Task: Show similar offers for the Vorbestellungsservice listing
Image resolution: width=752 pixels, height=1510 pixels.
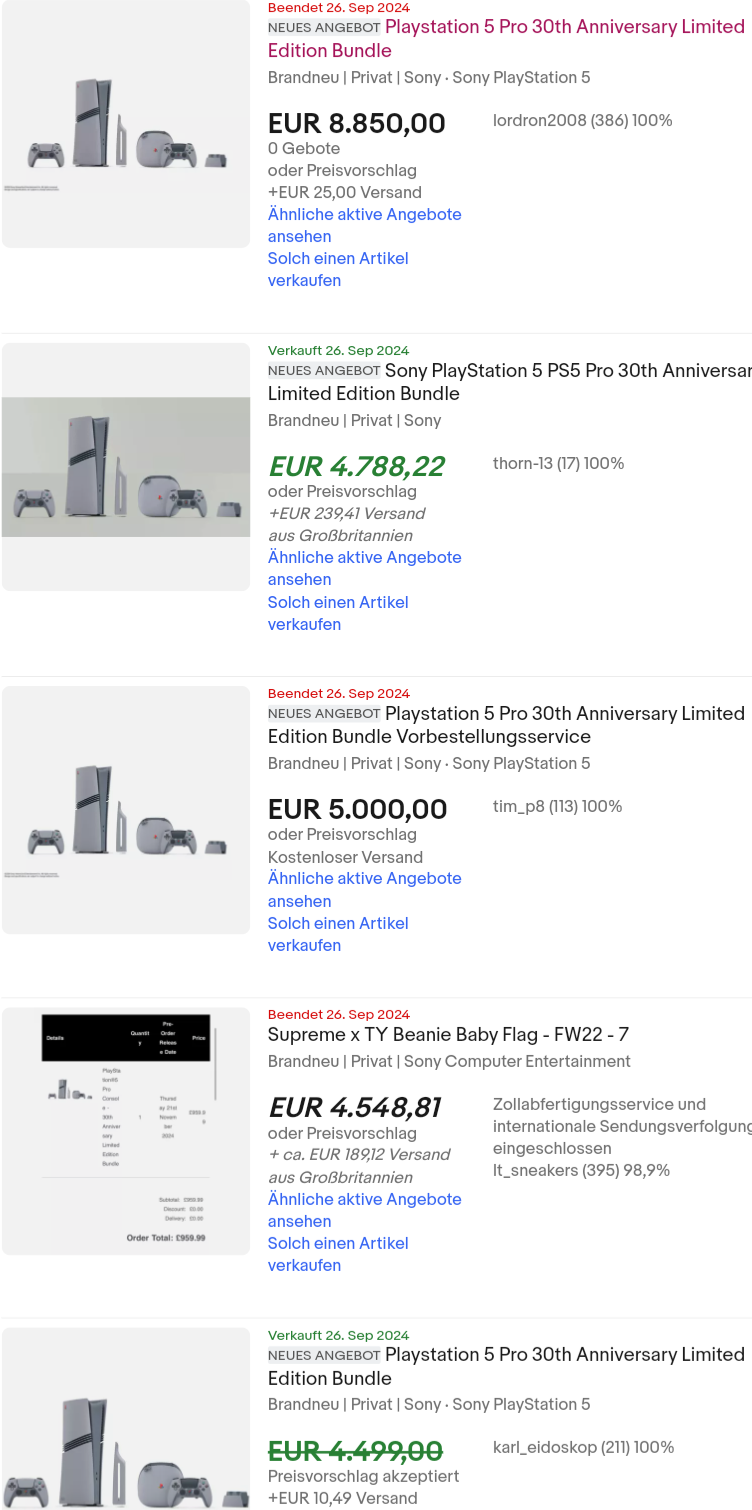Action: pyautogui.click(x=364, y=889)
